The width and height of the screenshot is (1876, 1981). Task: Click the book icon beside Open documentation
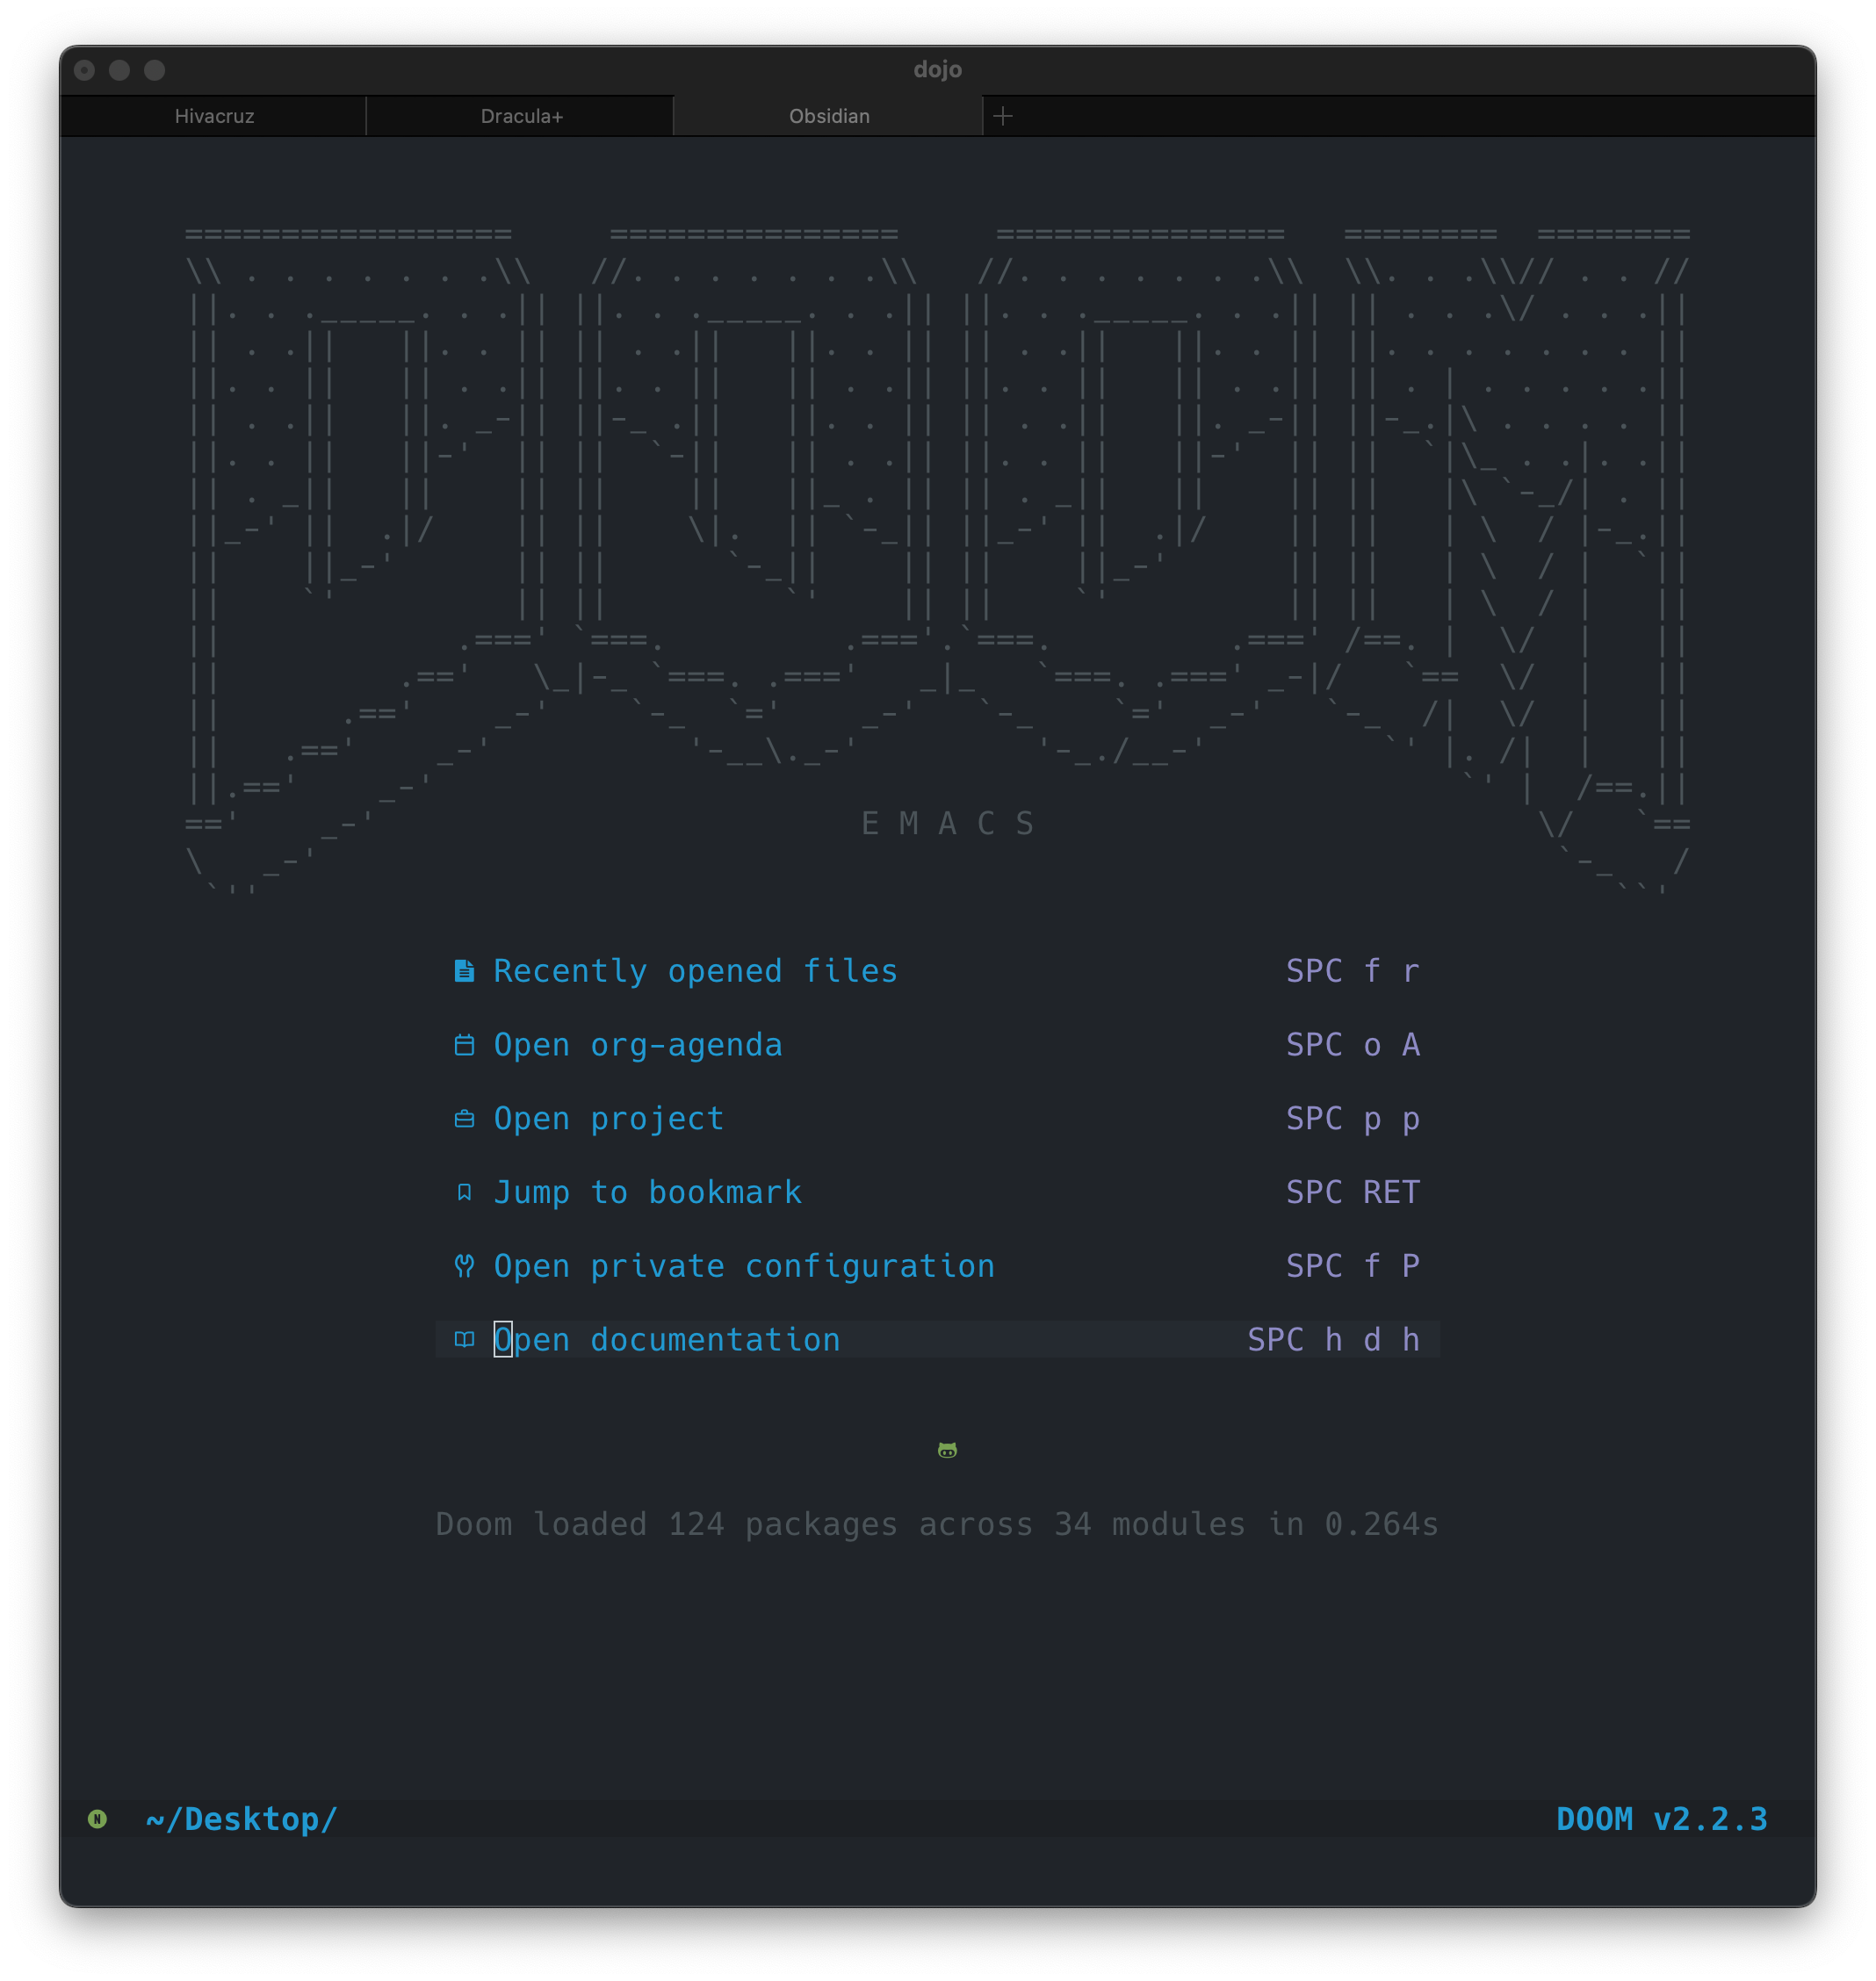pos(464,1339)
